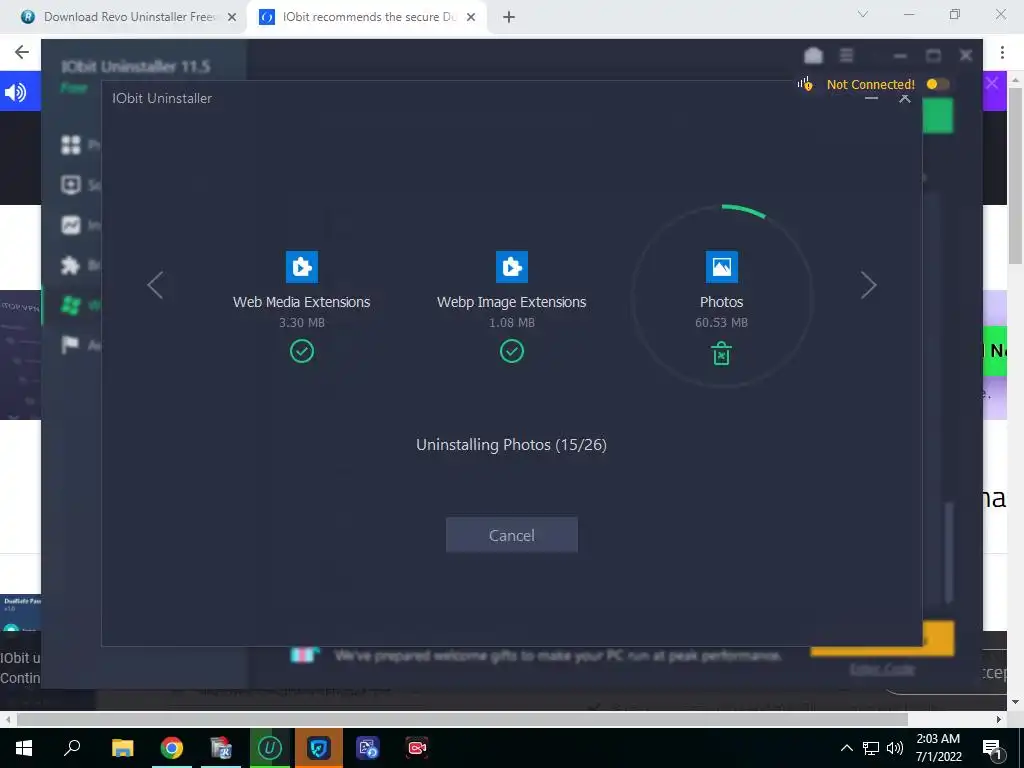Click the Webp Image Extensions app icon
Viewport: 1024px width, 768px height.
(511, 266)
